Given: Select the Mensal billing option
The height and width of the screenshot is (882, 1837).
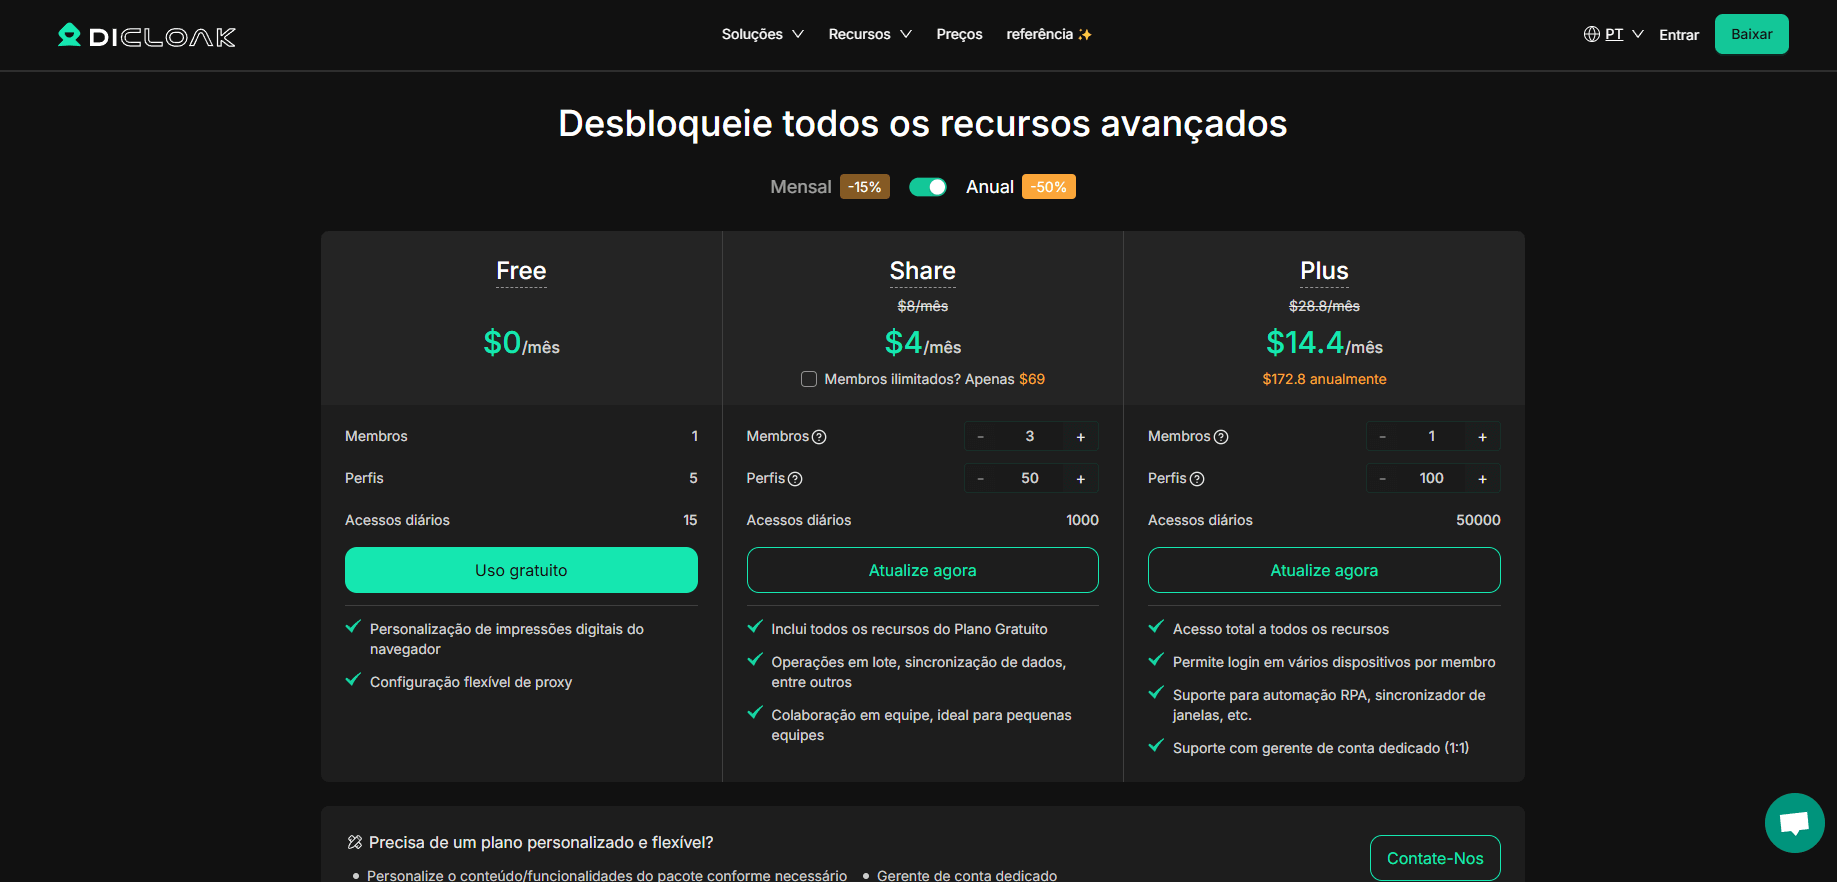Looking at the screenshot, I should (800, 187).
